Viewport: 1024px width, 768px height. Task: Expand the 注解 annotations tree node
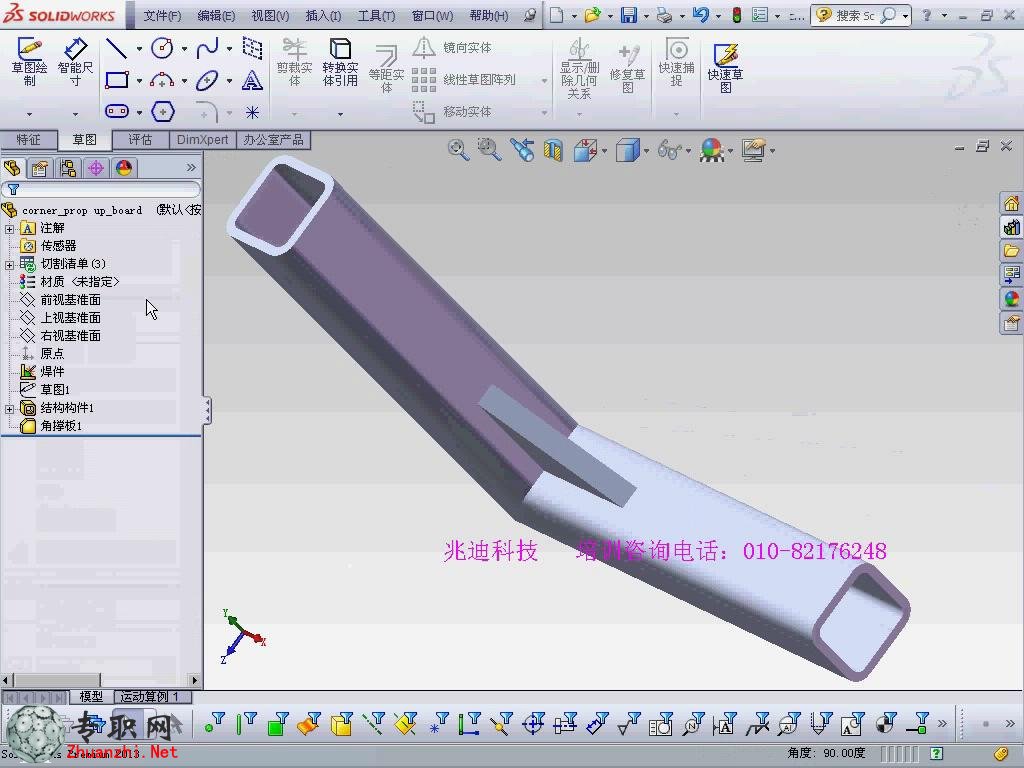tap(9, 229)
